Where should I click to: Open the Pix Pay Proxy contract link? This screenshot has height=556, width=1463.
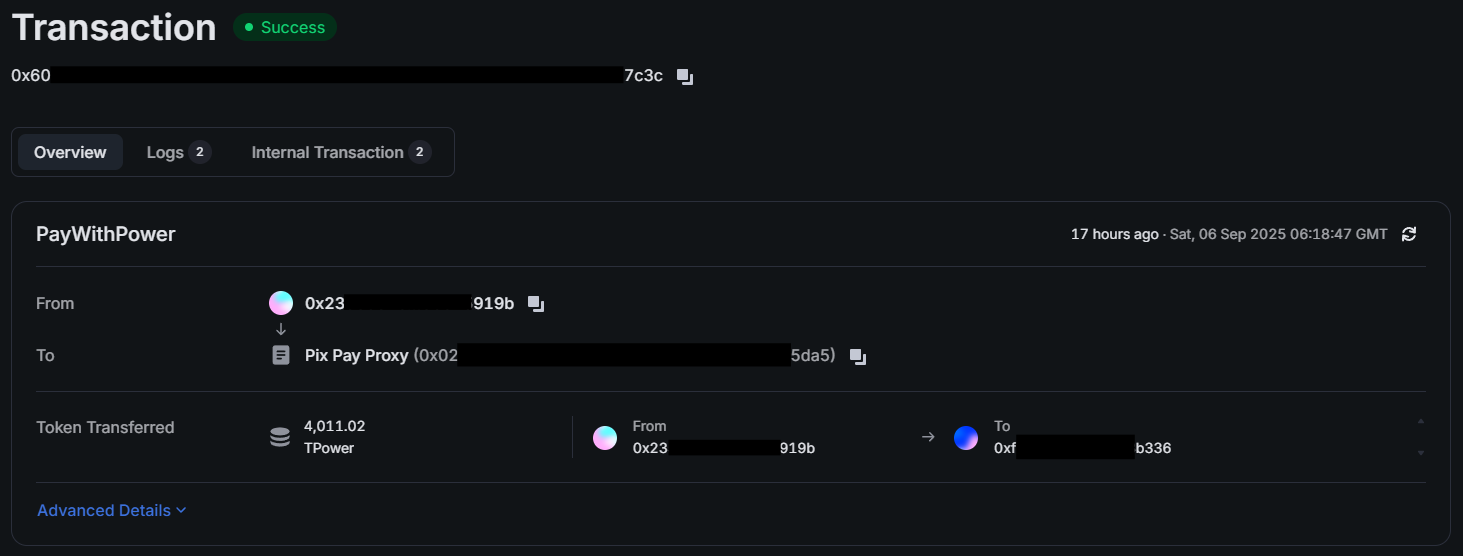(x=356, y=355)
